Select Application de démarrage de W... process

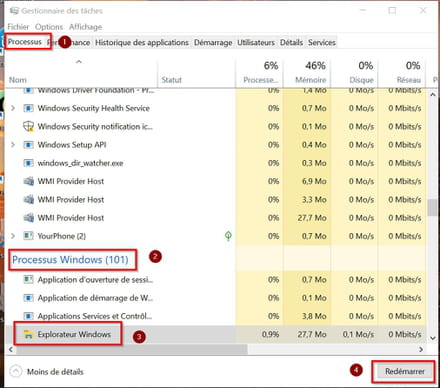(216, 298)
